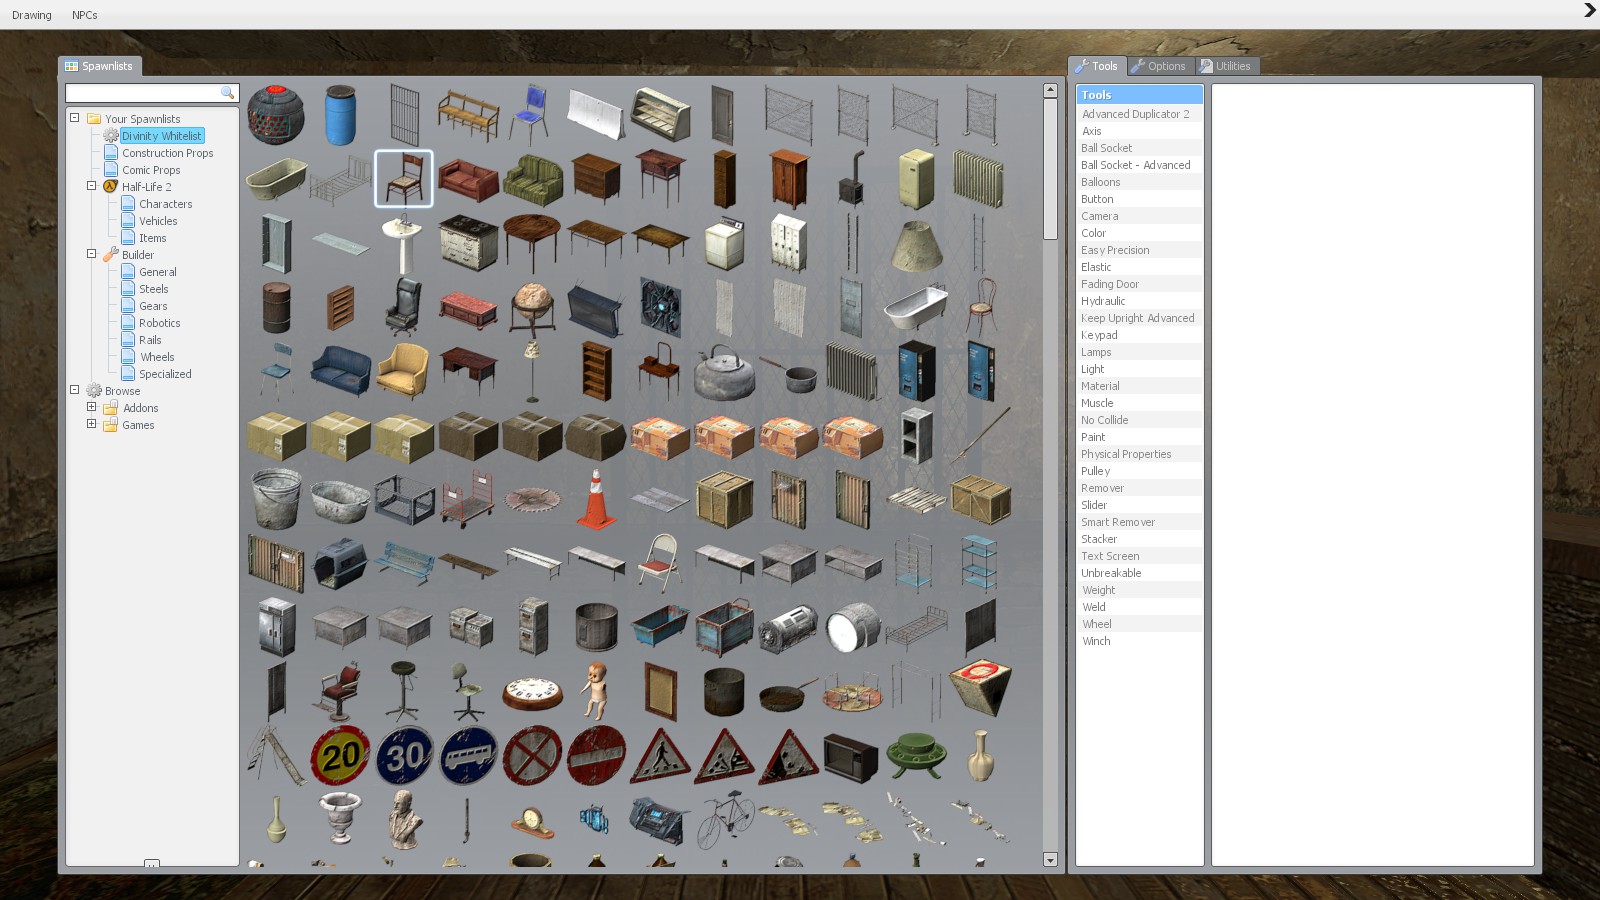Select the No Collide tool

point(1139,420)
